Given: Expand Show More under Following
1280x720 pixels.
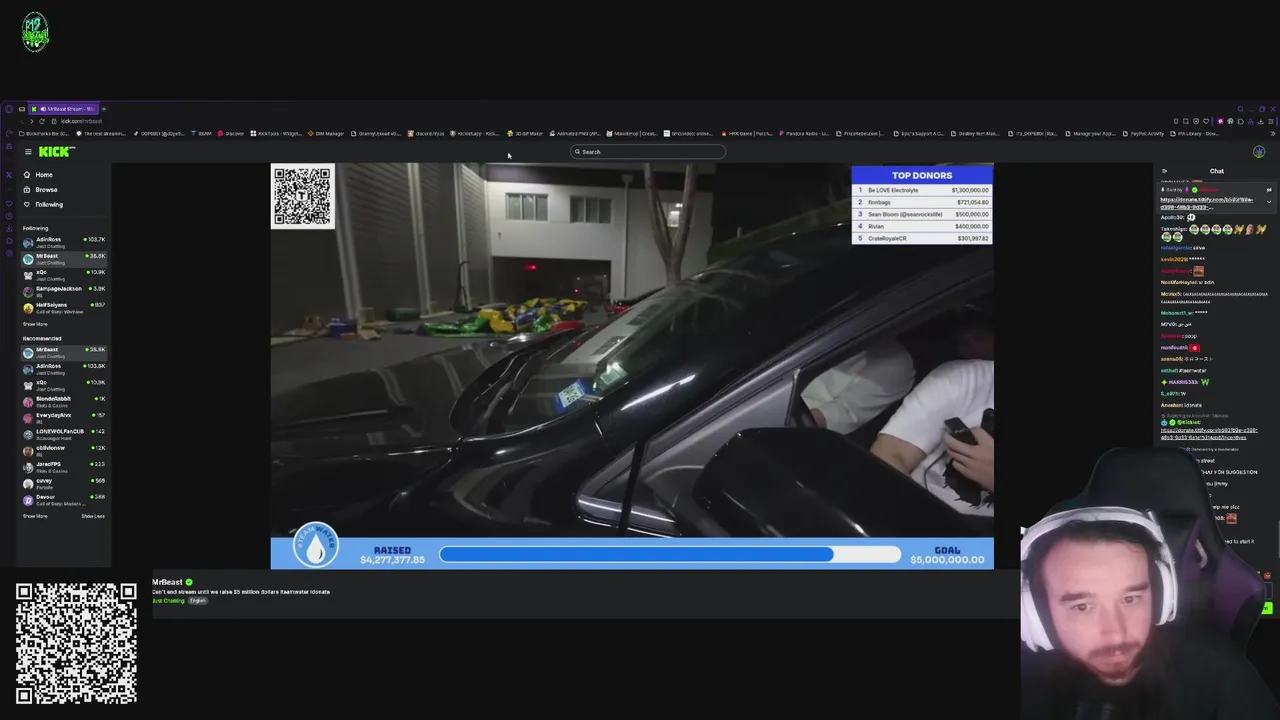Looking at the screenshot, I should click(35, 324).
